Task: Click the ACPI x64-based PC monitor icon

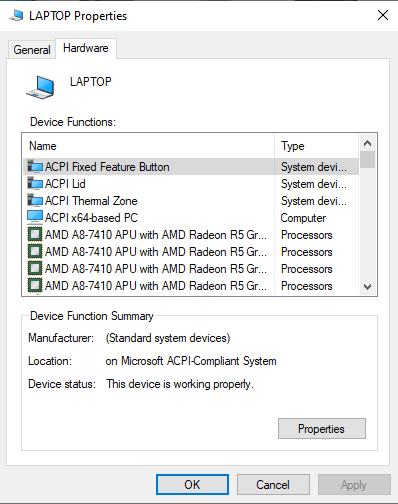Action: [x=35, y=217]
